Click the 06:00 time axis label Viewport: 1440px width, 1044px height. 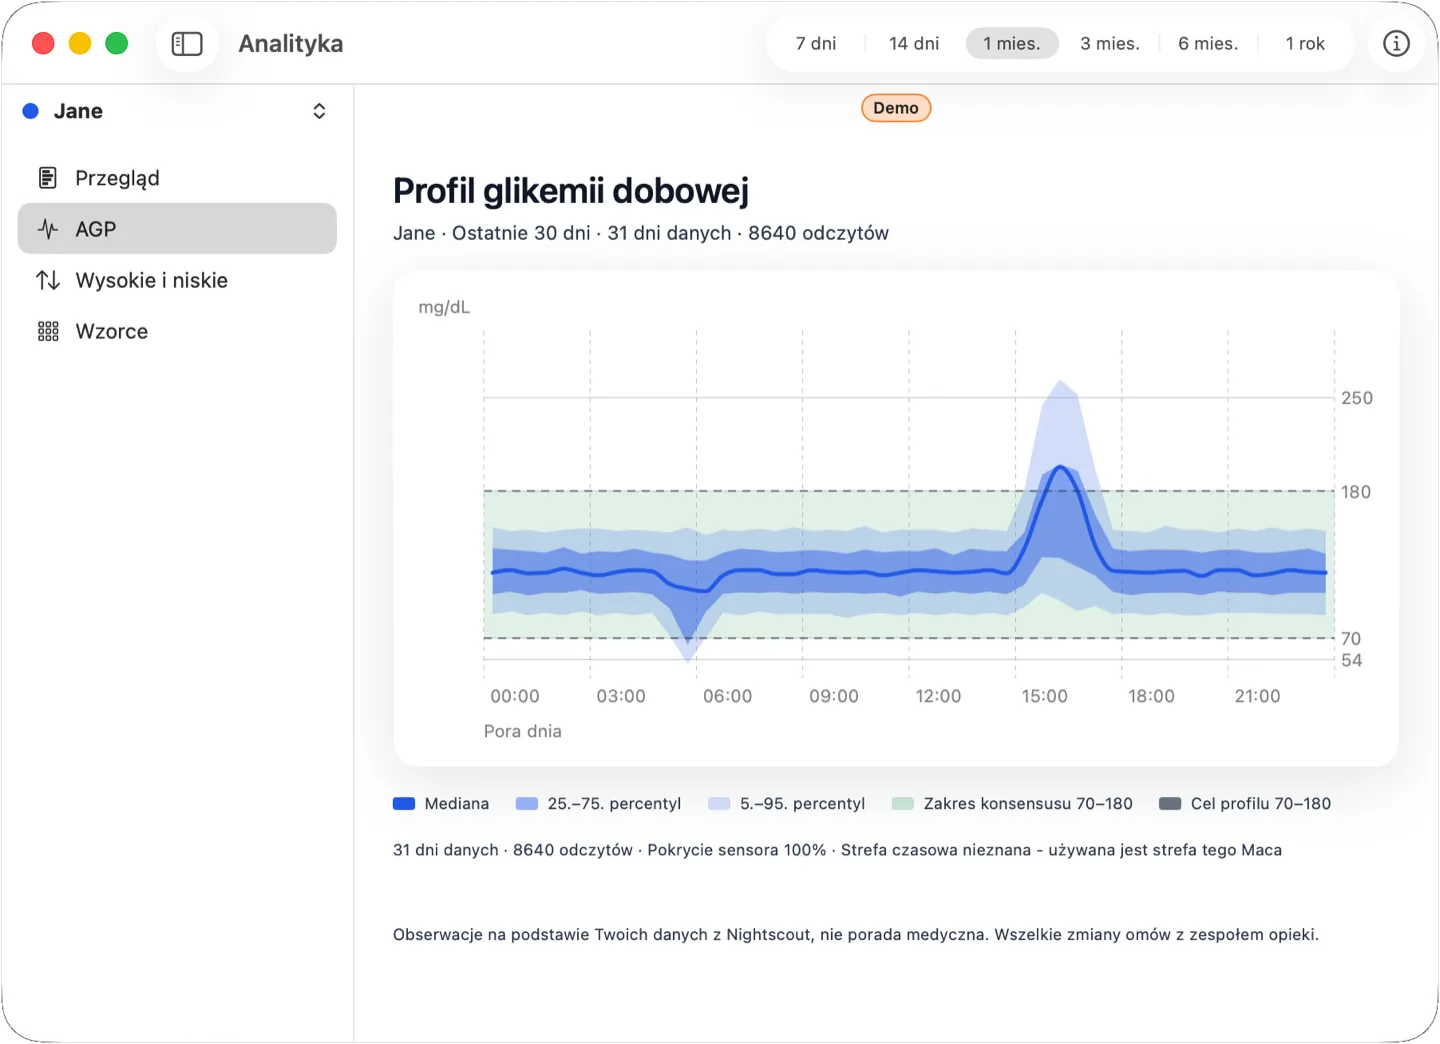727,696
